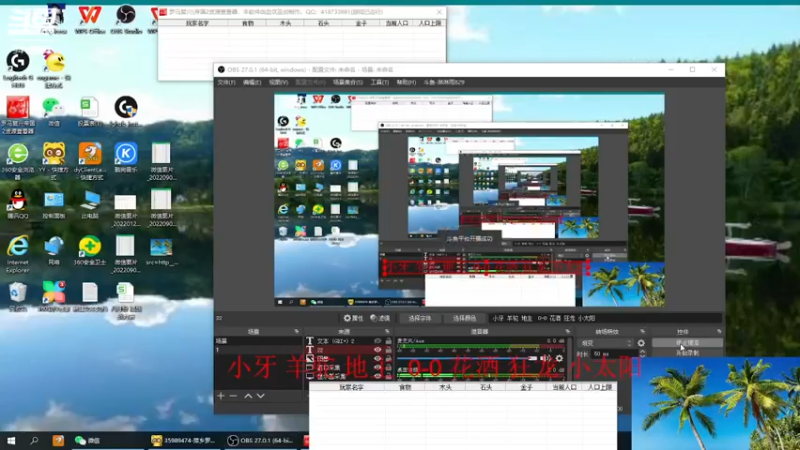Click the 时长 duration field 50 ms
The image size is (800, 450).
[x=614, y=354]
